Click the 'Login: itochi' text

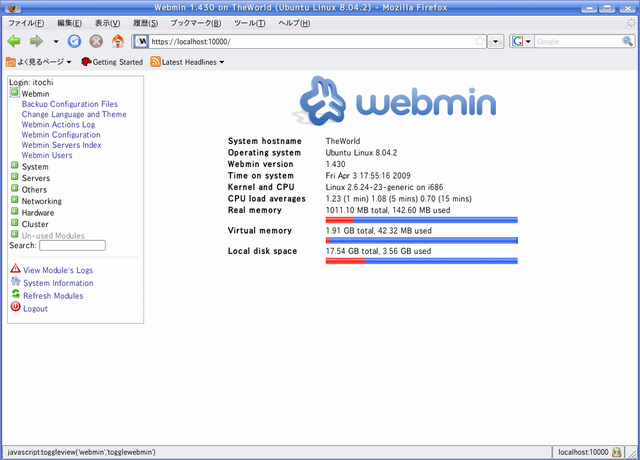pyautogui.click(x=31, y=82)
